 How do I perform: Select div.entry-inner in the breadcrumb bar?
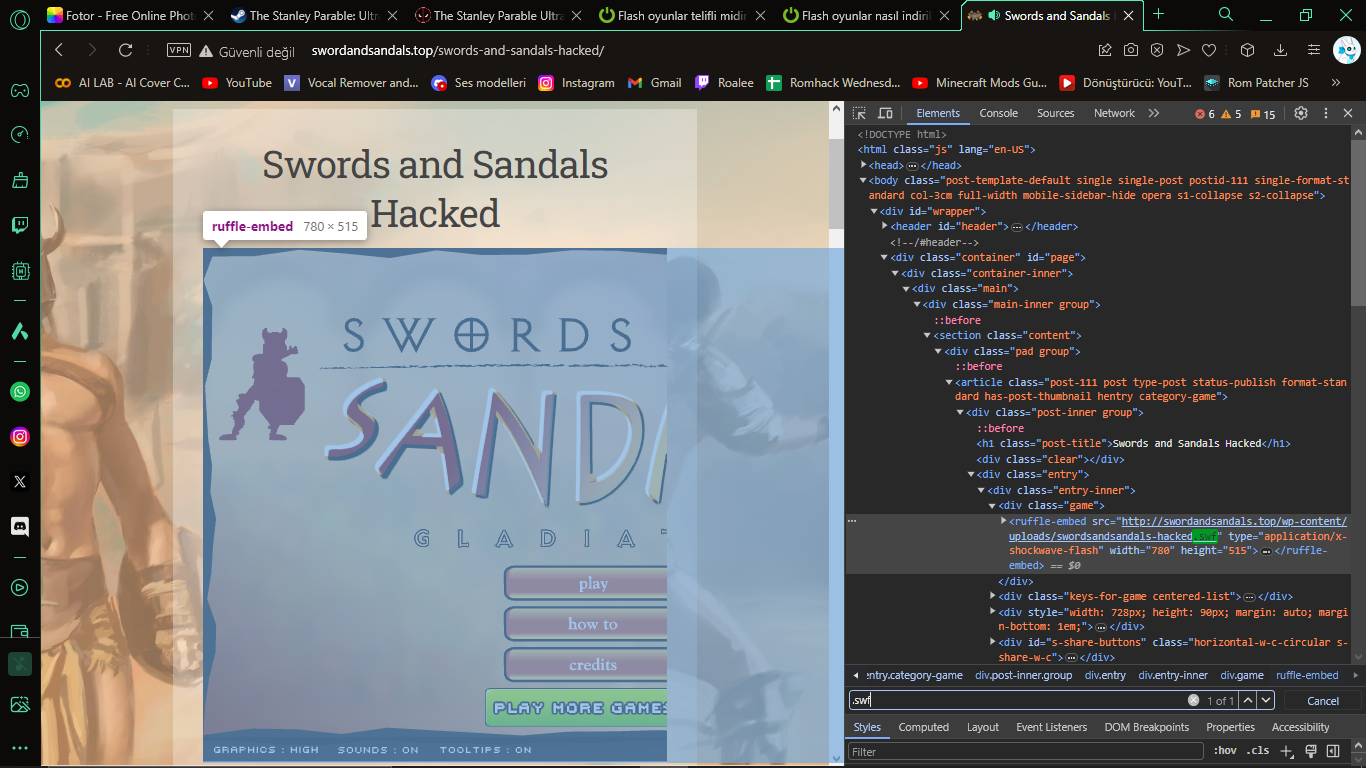(x=1172, y=675)
